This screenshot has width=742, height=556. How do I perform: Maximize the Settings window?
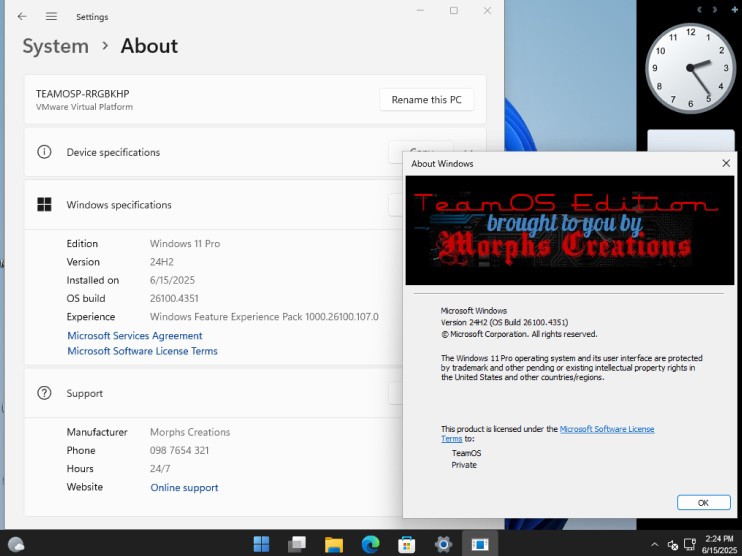click(454, 10)
